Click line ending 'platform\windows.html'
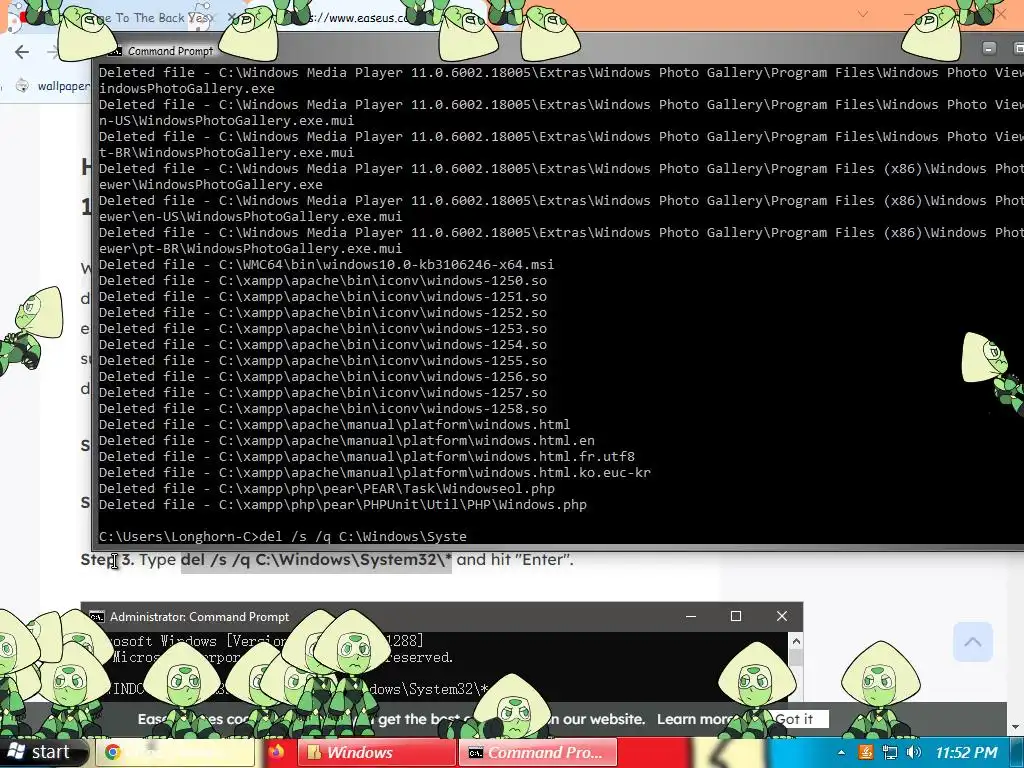1024x768 pixels. tap(334, 424)
